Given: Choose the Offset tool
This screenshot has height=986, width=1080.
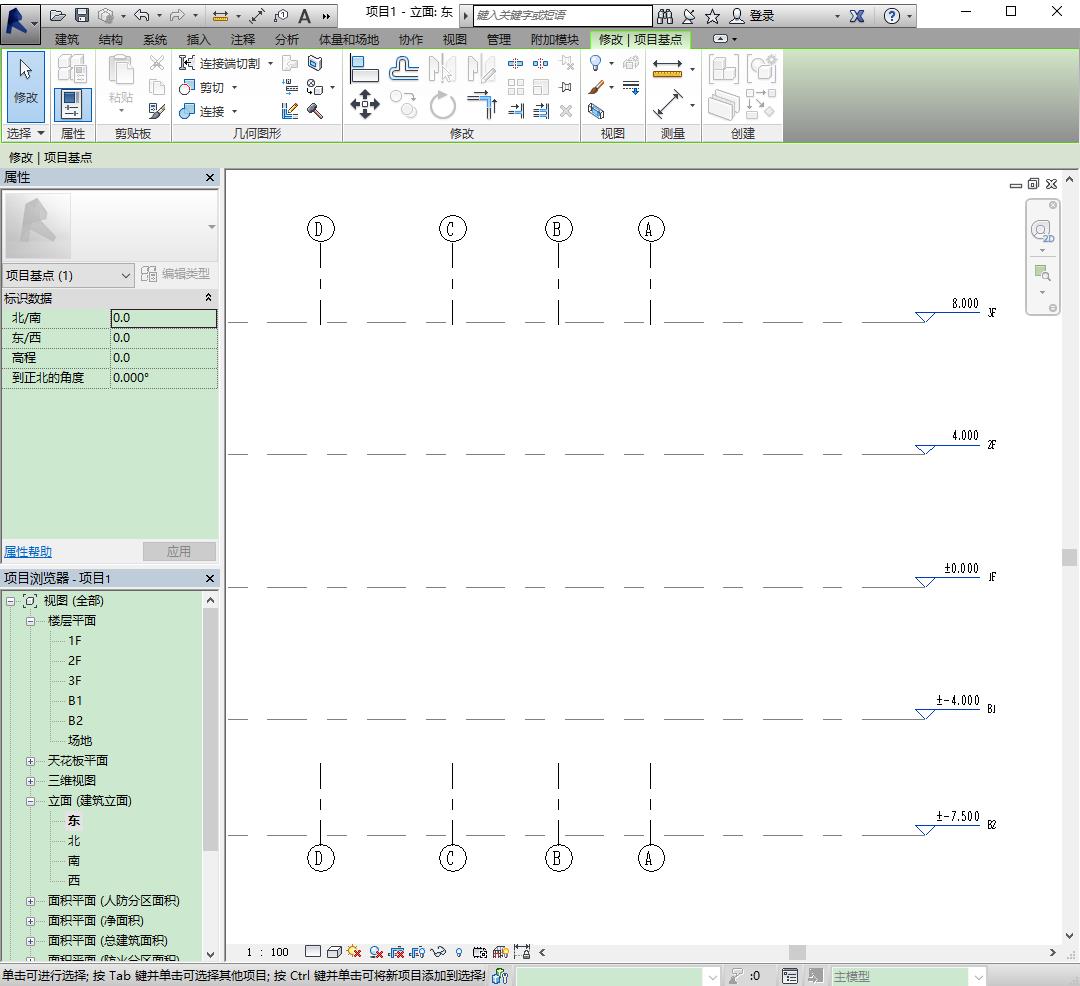Looking at the screenshot, I should point(404,69).
